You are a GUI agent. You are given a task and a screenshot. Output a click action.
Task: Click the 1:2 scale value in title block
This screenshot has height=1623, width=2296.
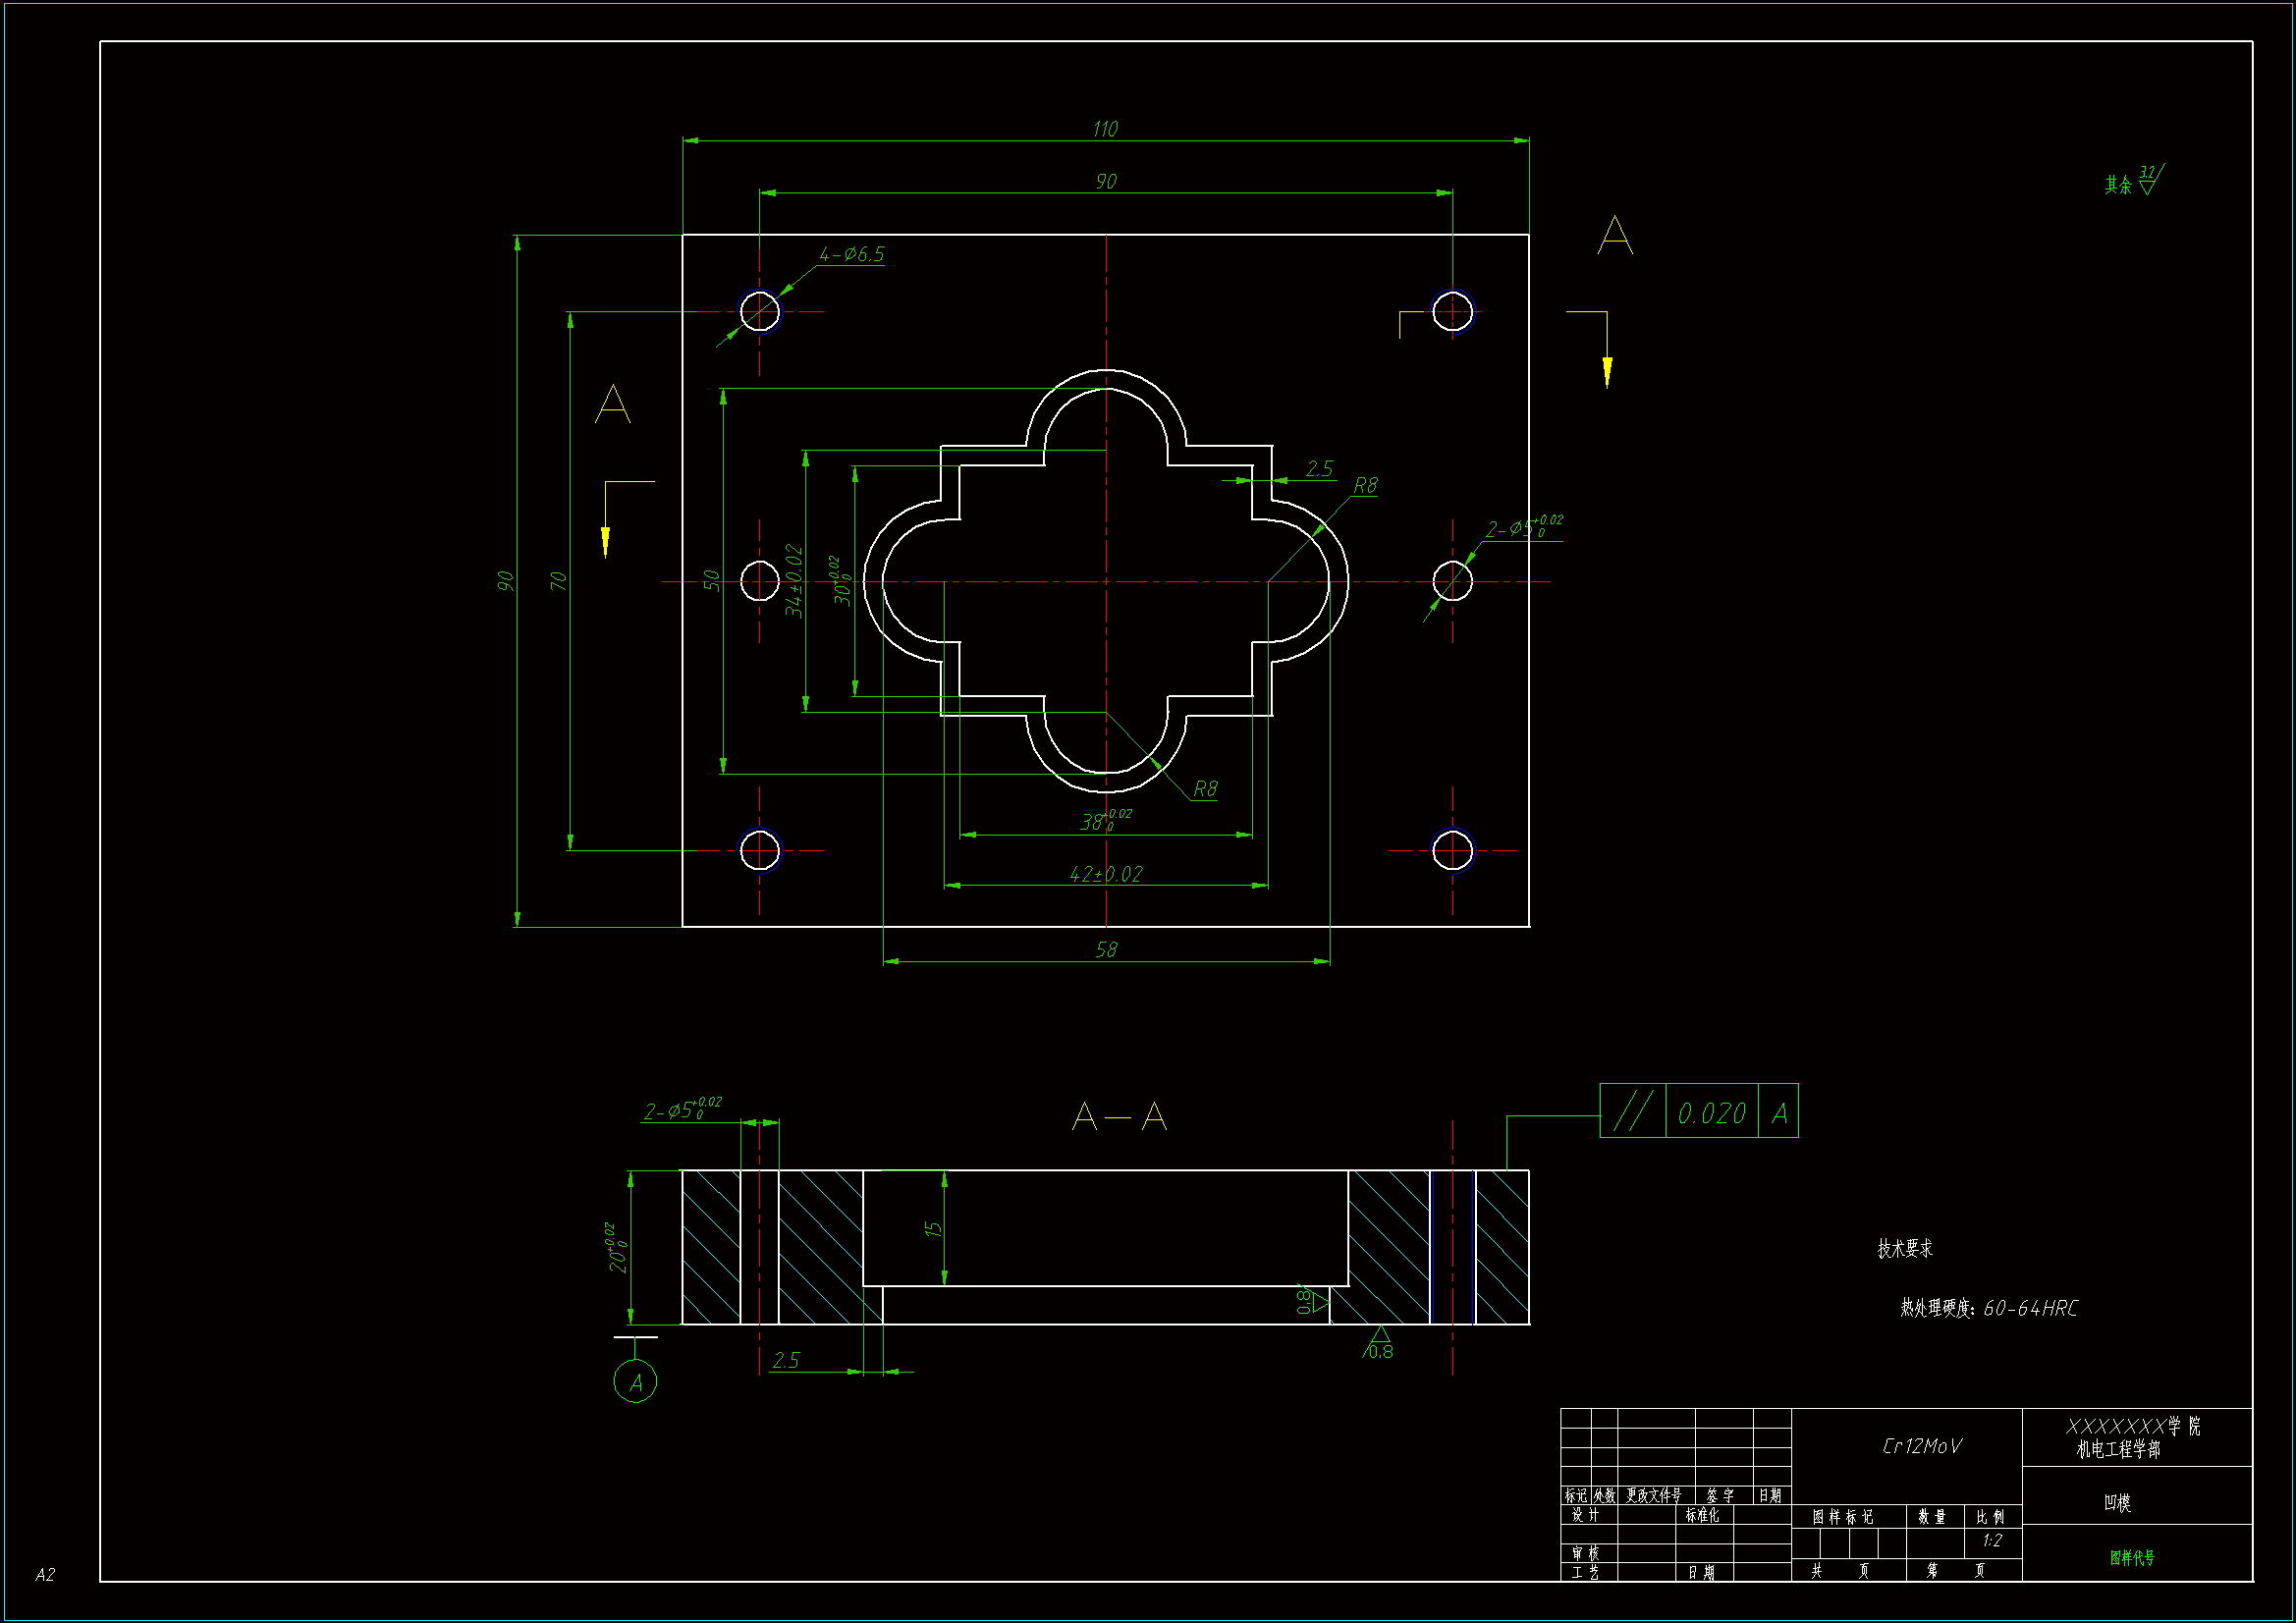tap(1992, 1540)
